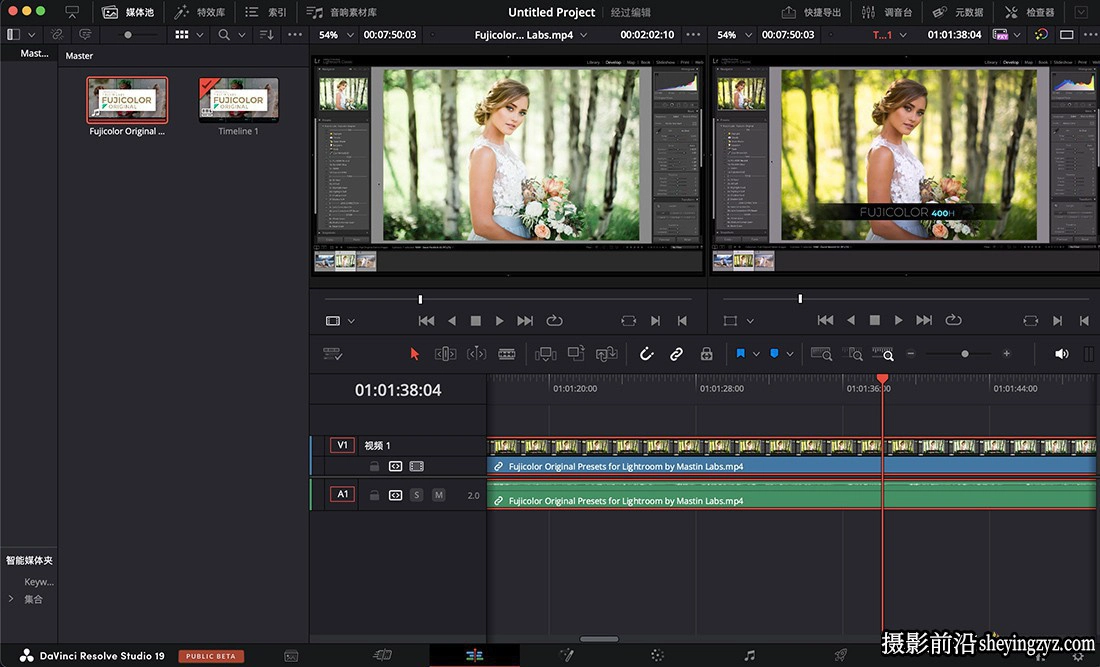Viewport: 1100px width, 667px height.
Task: Click the Overwrite Clip icon
Action: tap(576, 353)
